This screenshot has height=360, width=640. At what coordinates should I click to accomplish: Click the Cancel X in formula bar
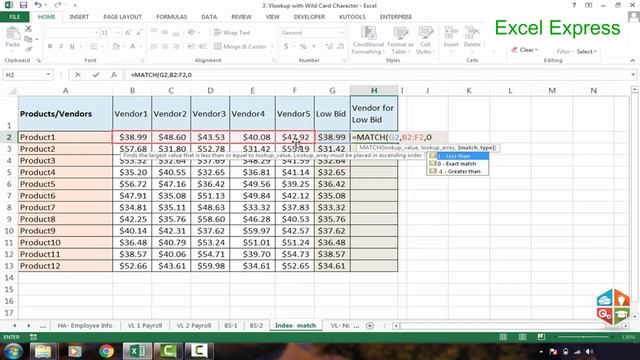pyautogui.click(x=78, y=75)
